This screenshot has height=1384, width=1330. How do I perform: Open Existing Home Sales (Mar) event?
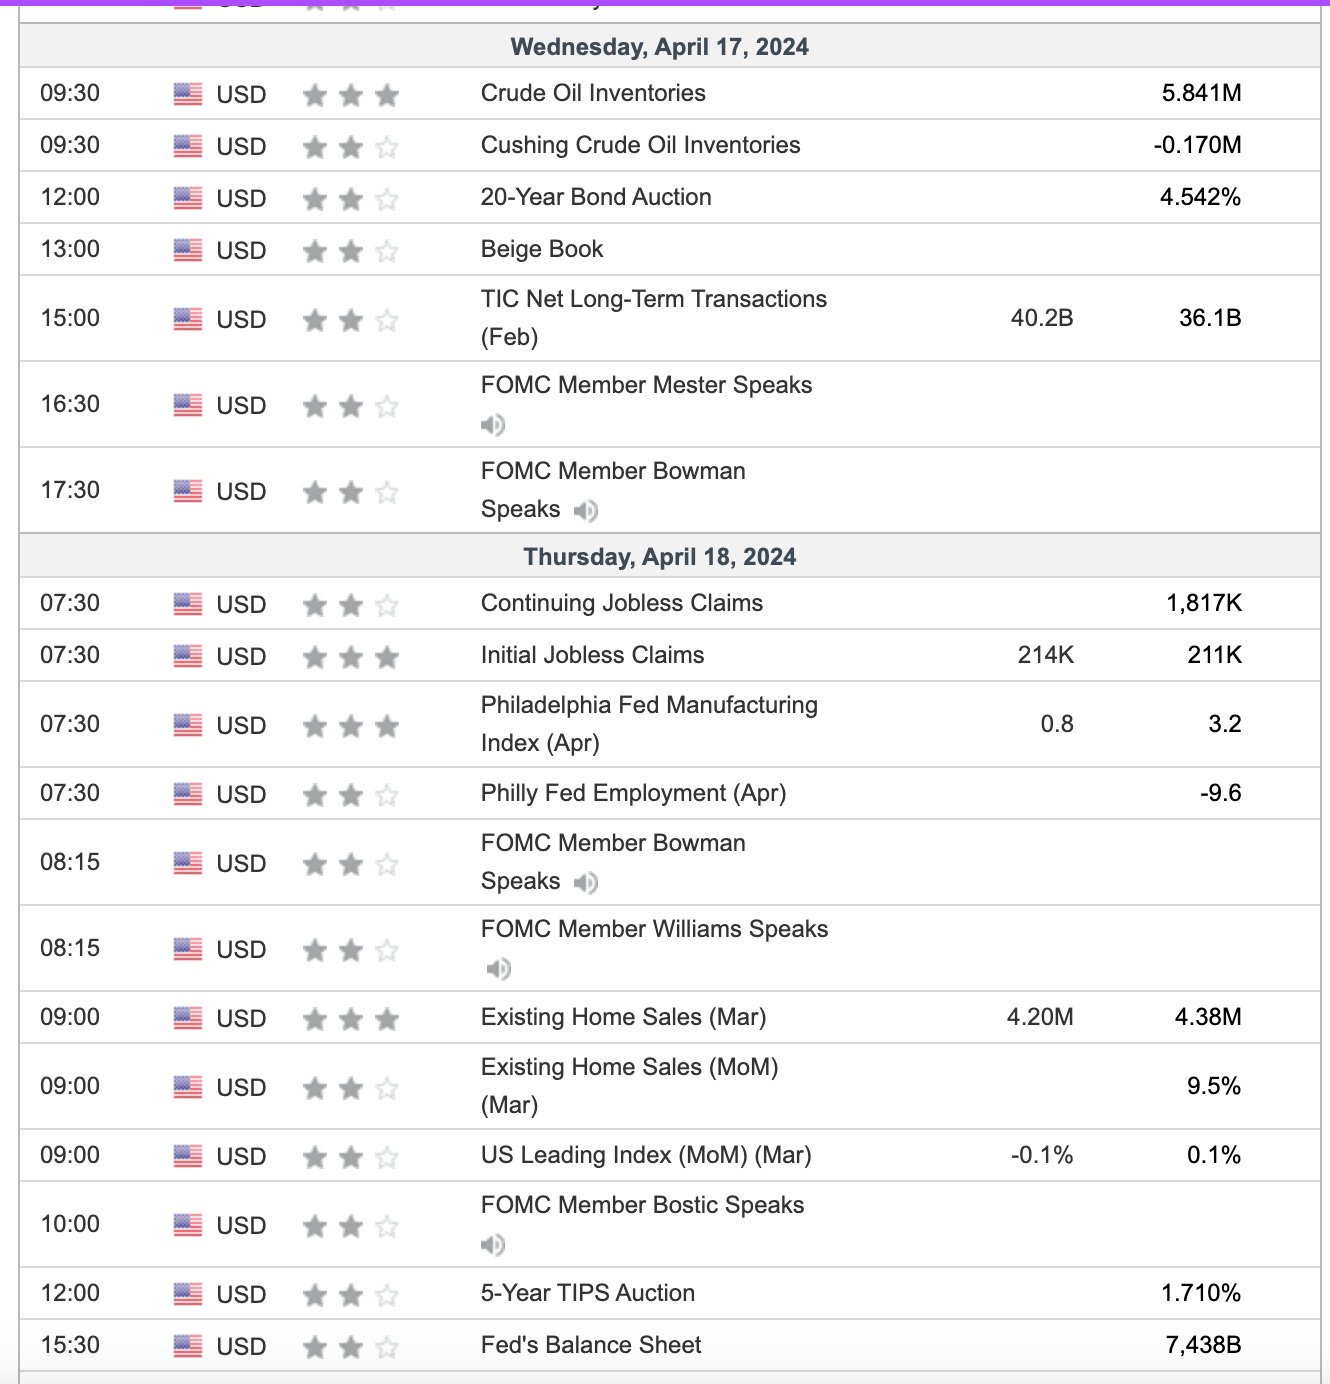[x=624, y=1017]
